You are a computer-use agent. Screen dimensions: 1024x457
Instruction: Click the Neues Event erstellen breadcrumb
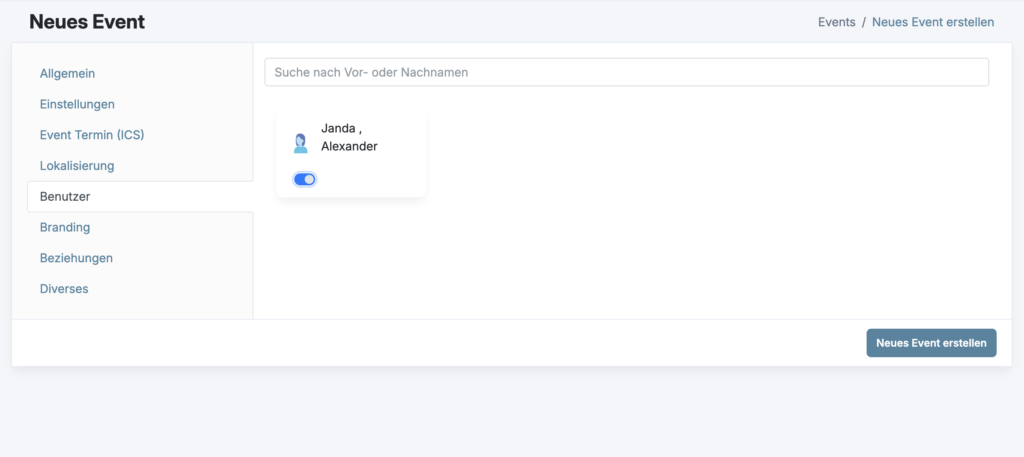[932, 22]
